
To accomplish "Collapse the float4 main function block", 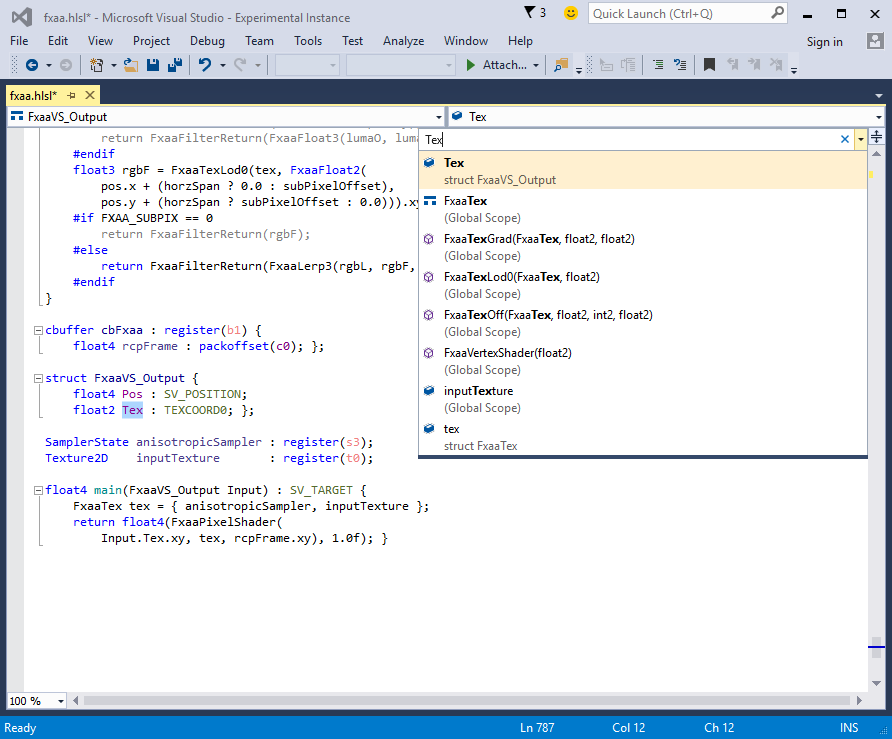I will tap(38, 490).
